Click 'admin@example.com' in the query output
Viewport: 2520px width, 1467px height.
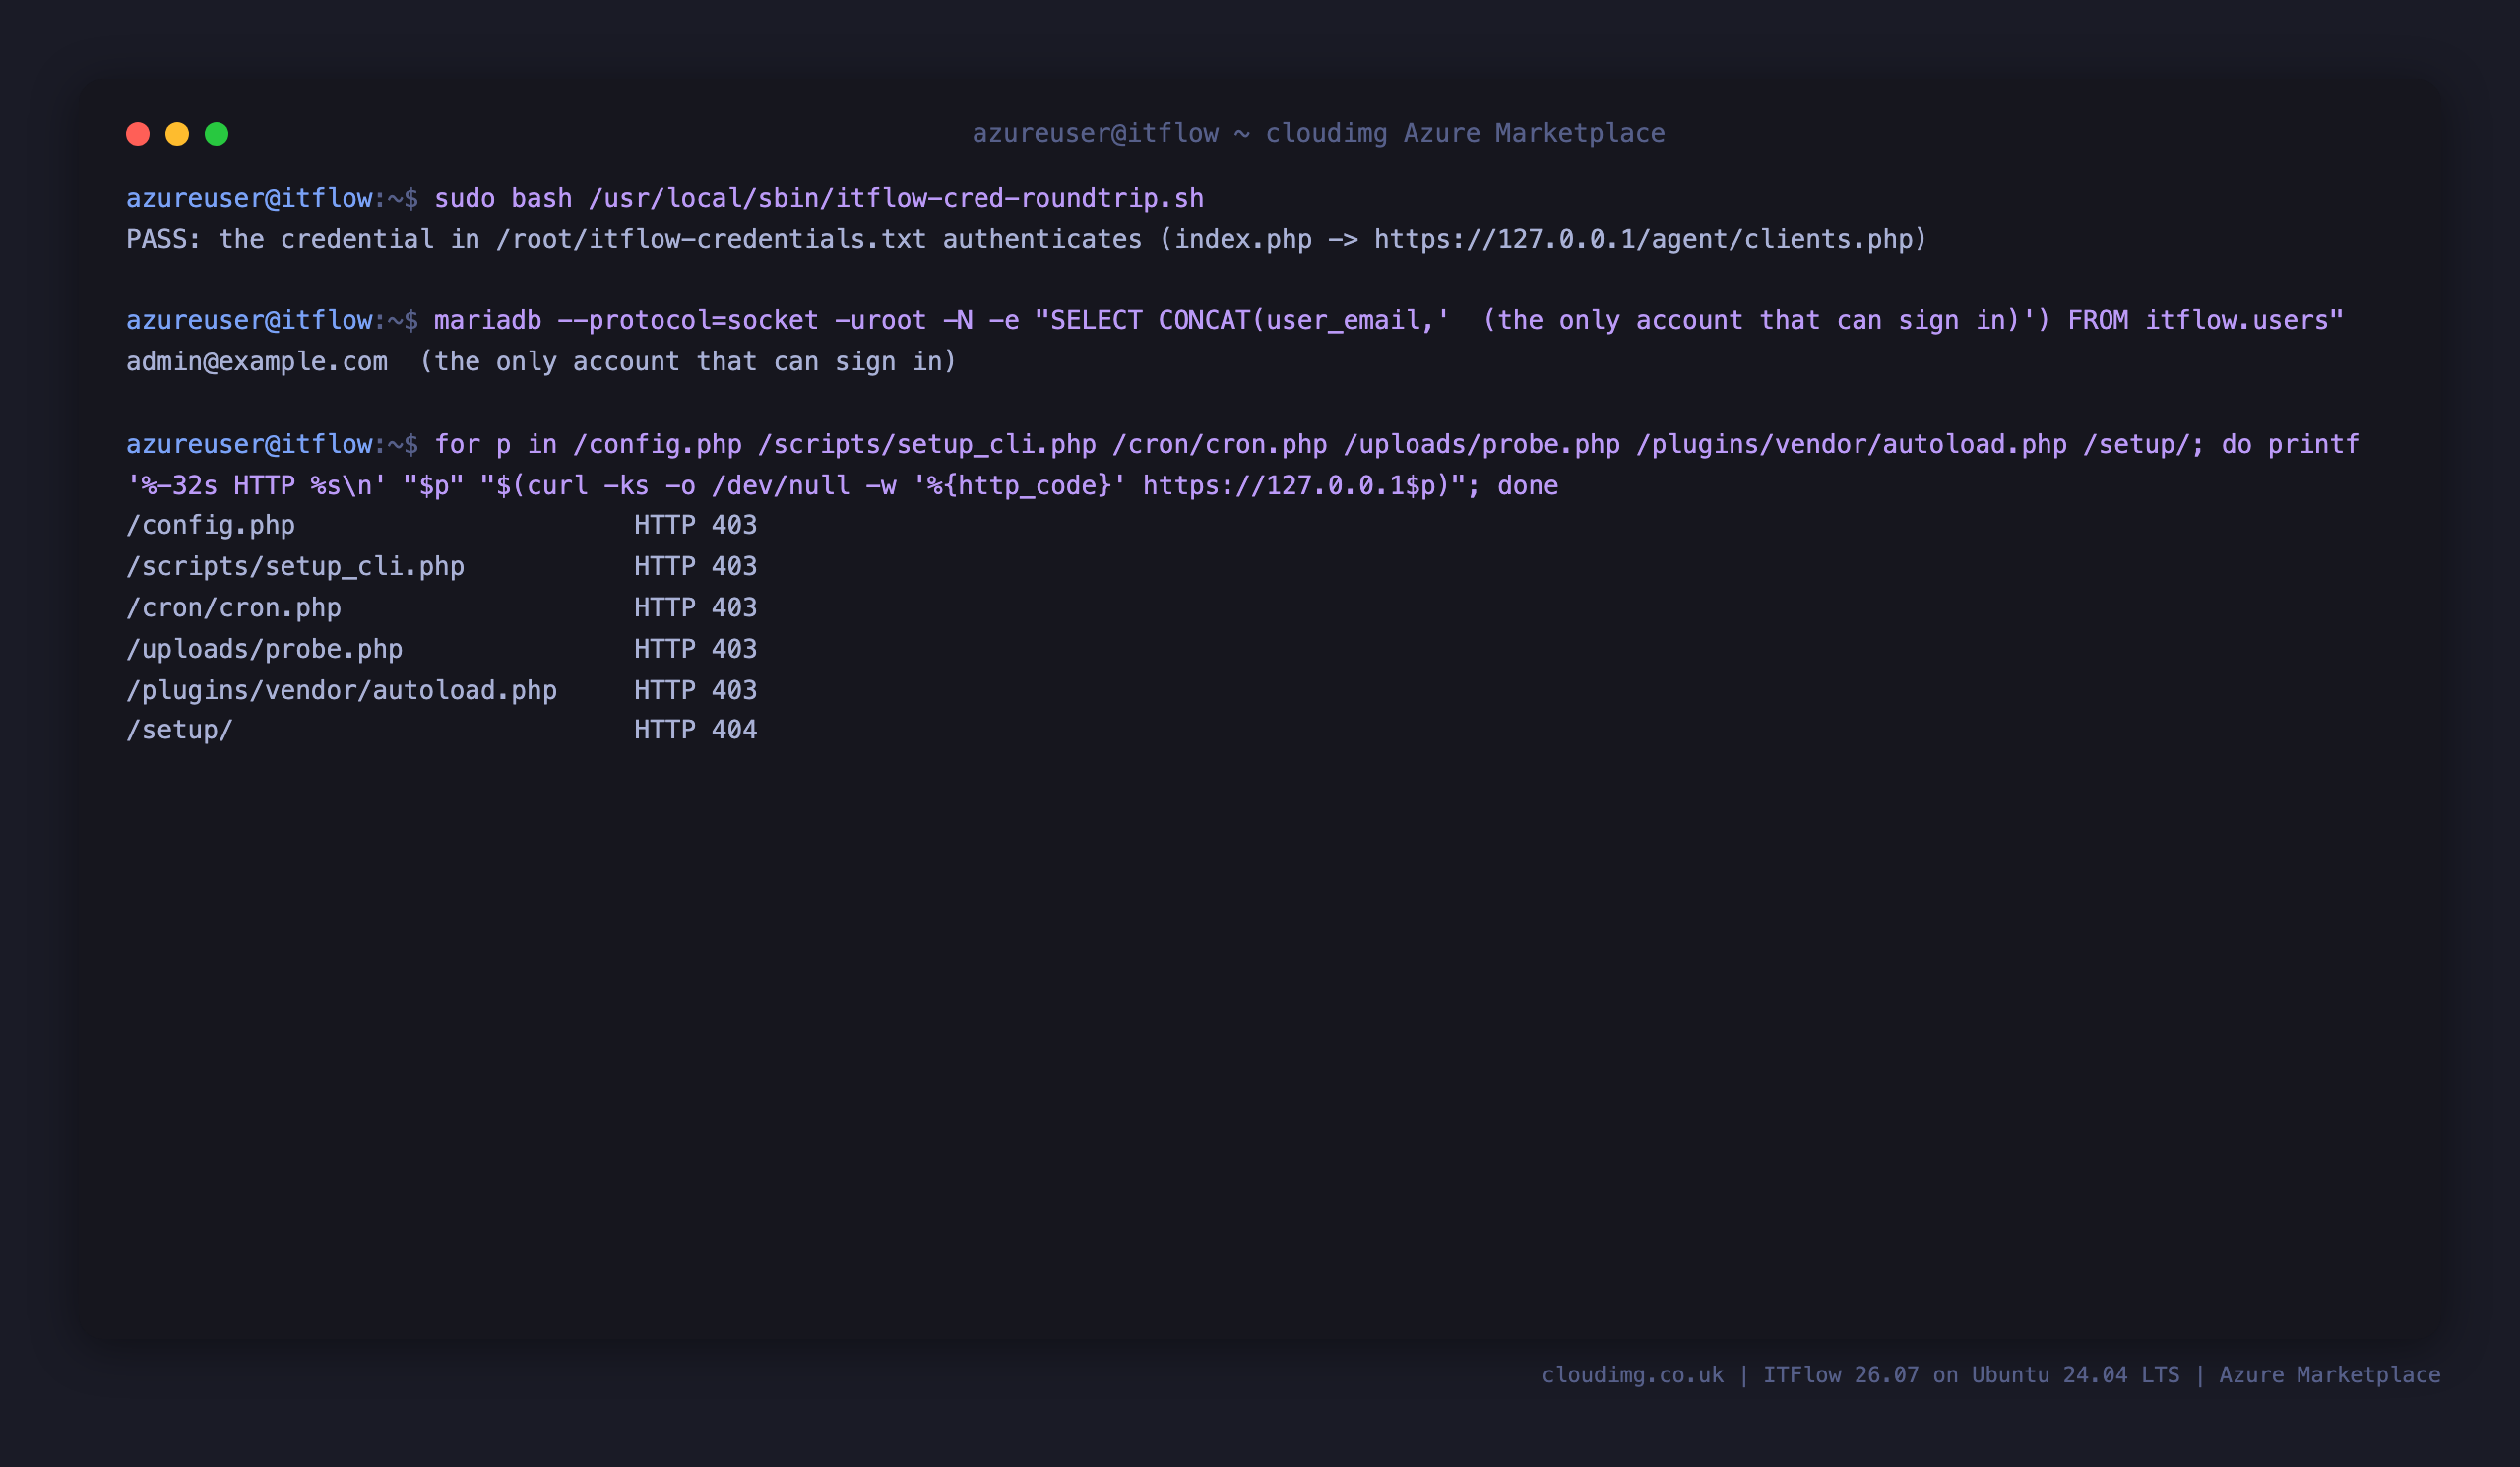point(257,361)
